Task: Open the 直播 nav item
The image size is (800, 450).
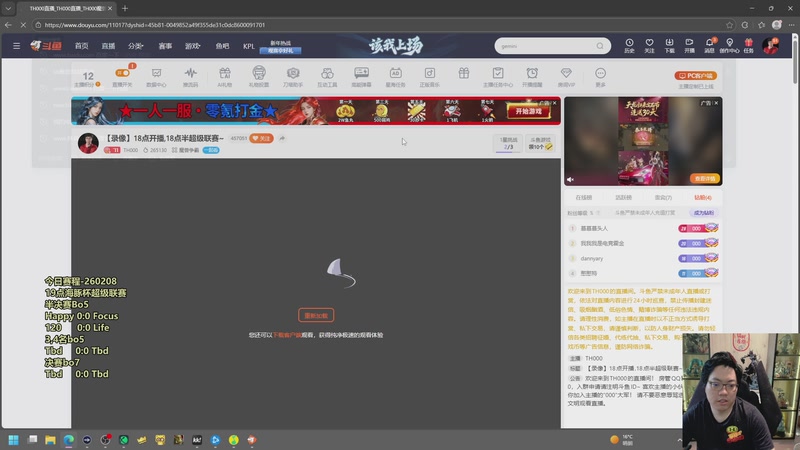Action: click(x=108, y=46)
